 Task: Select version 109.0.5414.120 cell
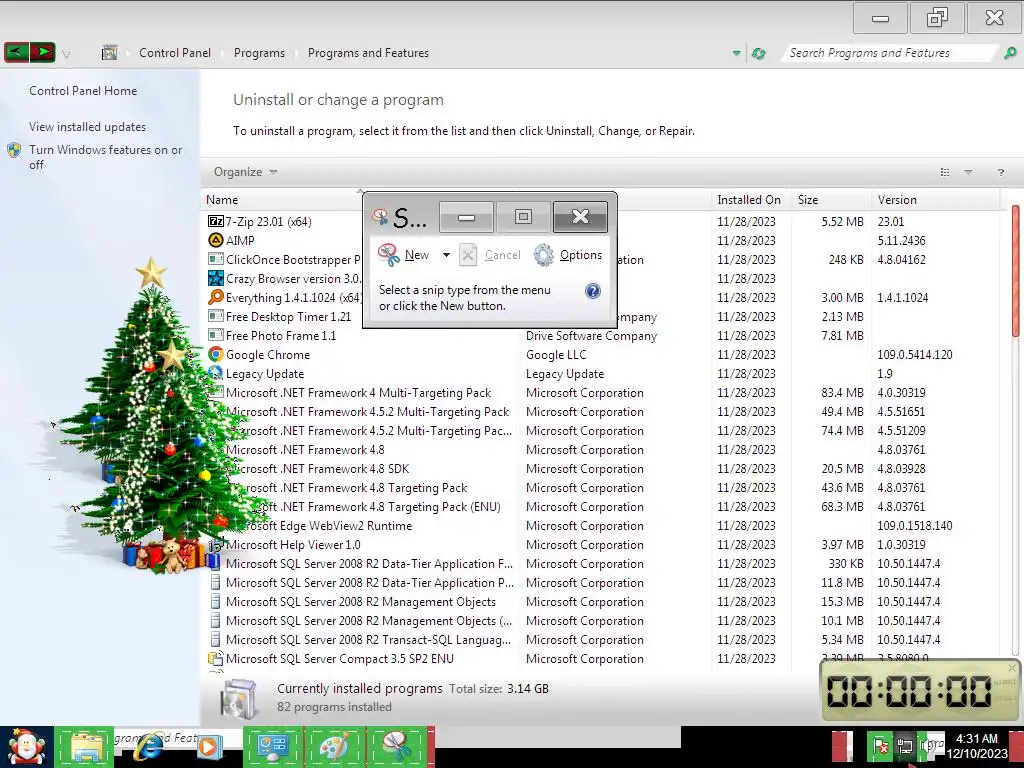click(915, 355)
